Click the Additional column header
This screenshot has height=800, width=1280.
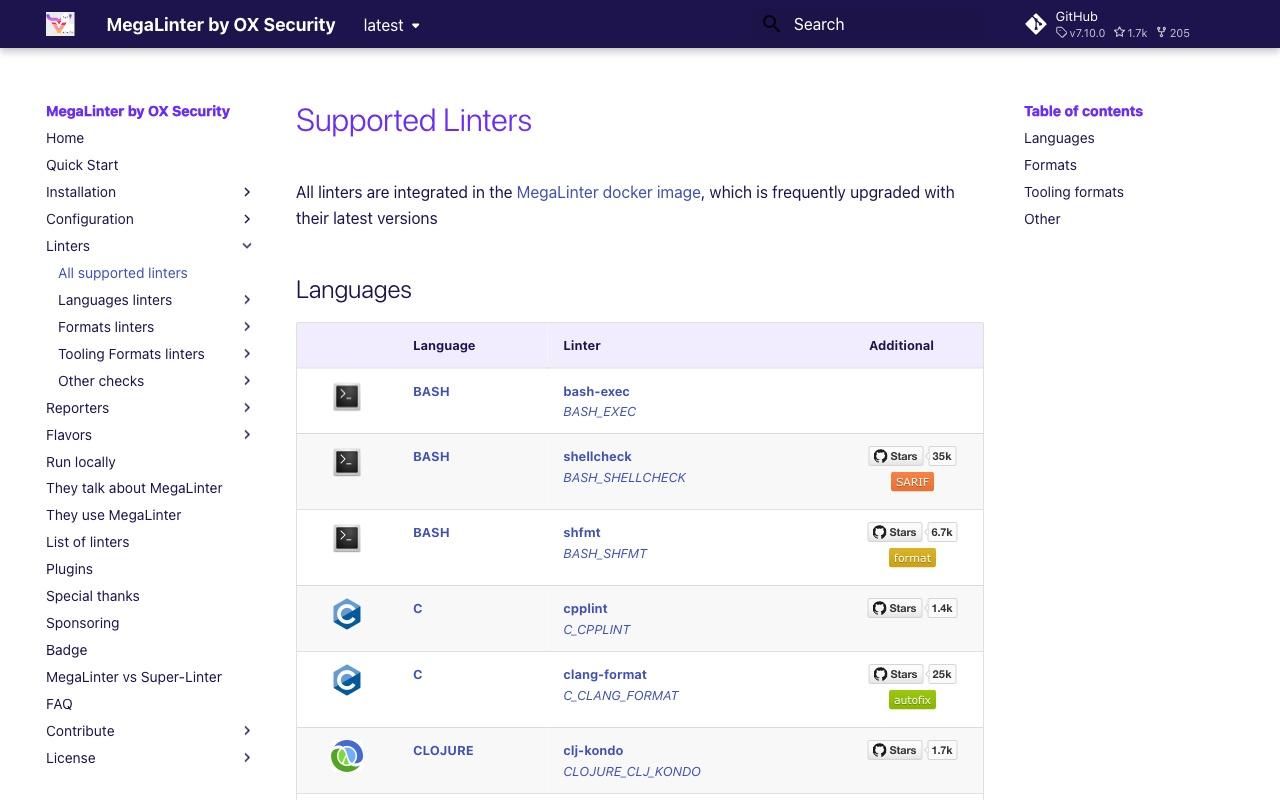901,345
